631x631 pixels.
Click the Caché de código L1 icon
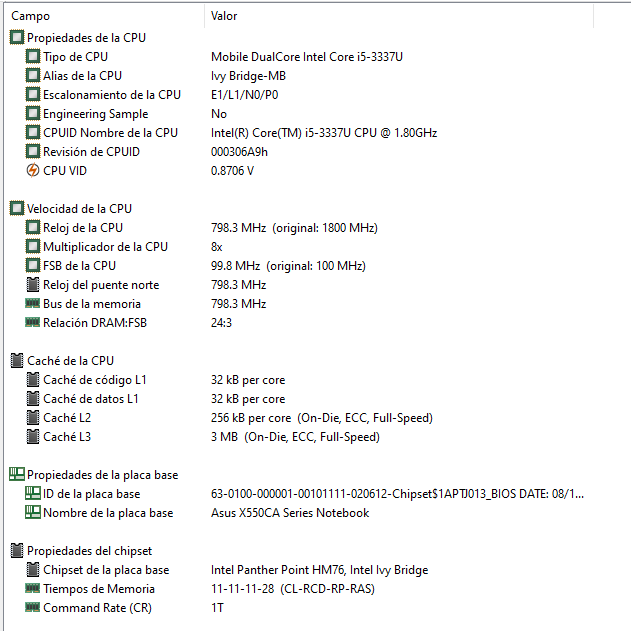[x=33, y=379]
